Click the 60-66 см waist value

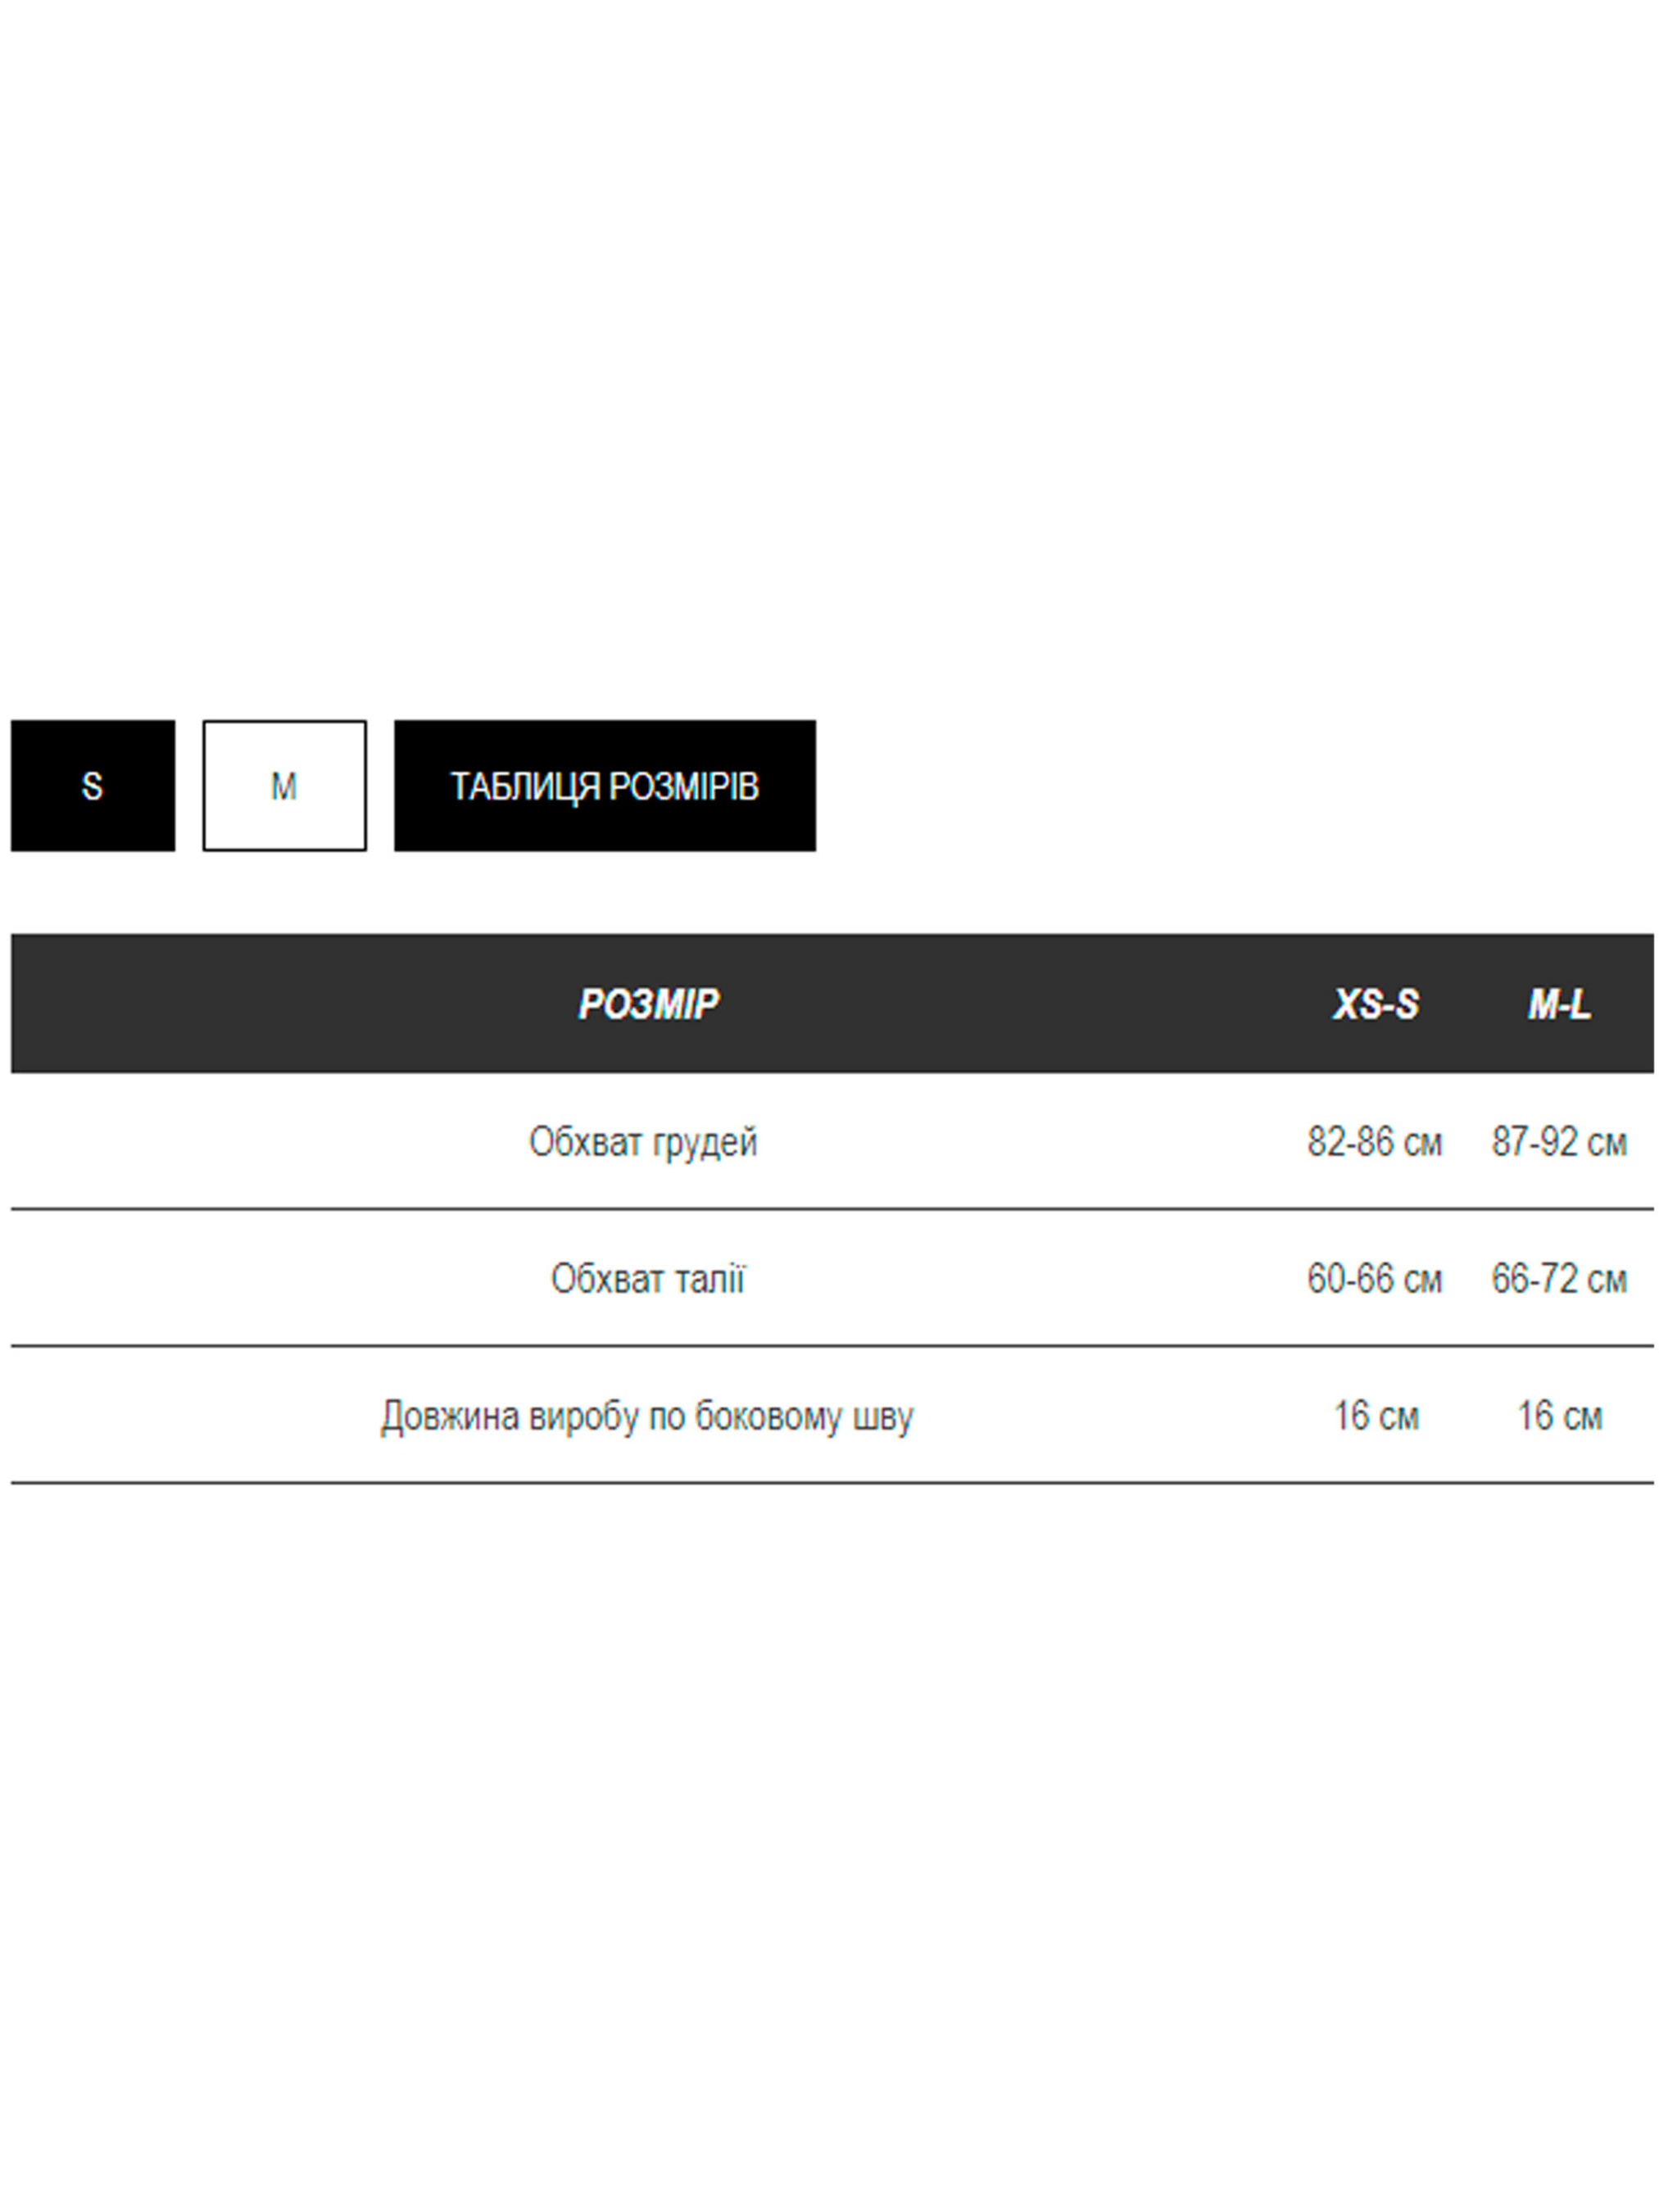coord(1374,1279)
